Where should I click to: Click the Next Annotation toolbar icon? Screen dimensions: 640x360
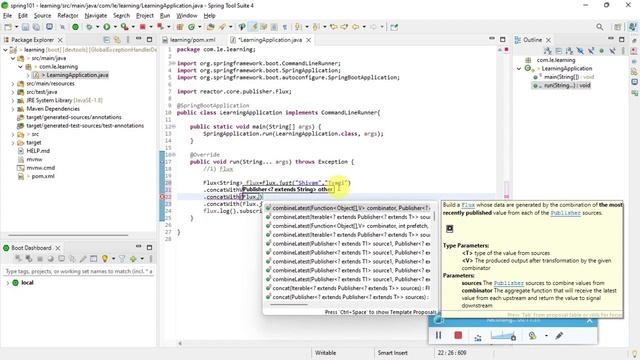298,27
